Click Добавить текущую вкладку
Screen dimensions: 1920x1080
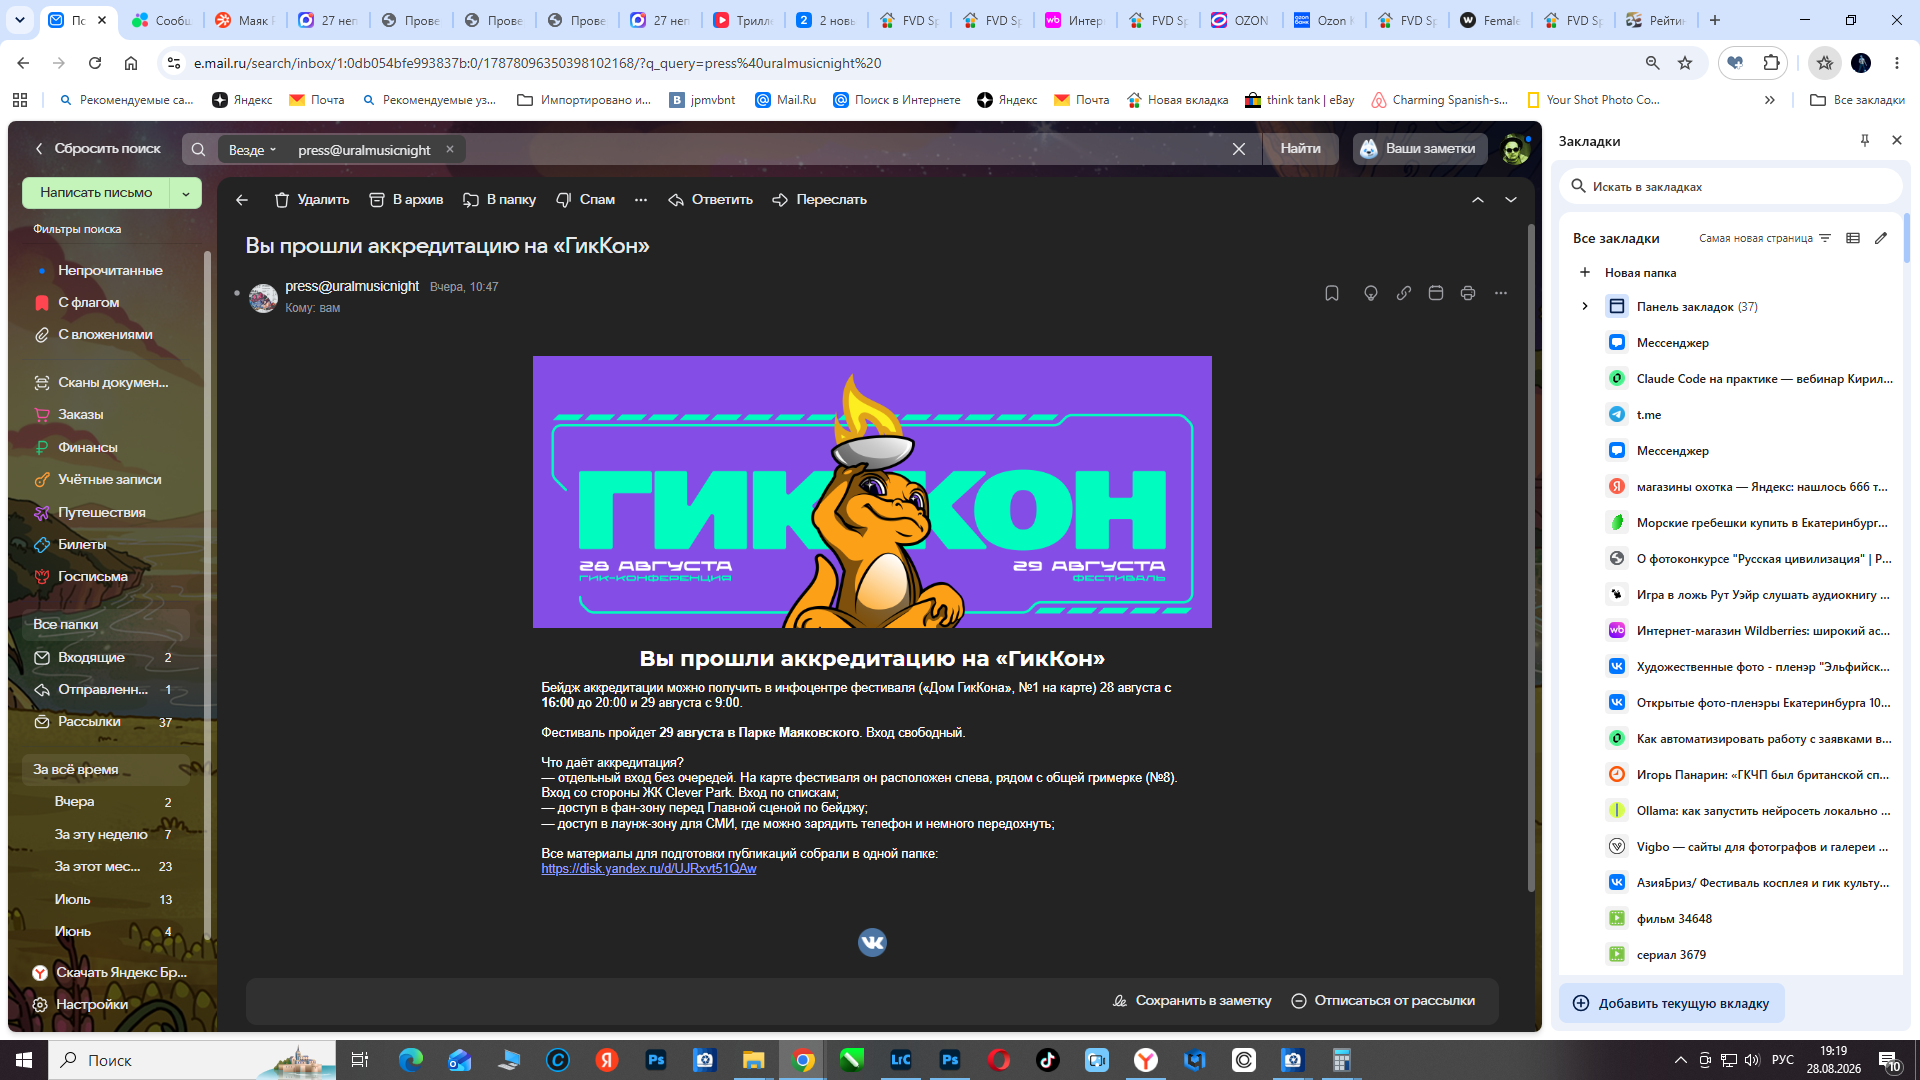click(1672, 1003)
